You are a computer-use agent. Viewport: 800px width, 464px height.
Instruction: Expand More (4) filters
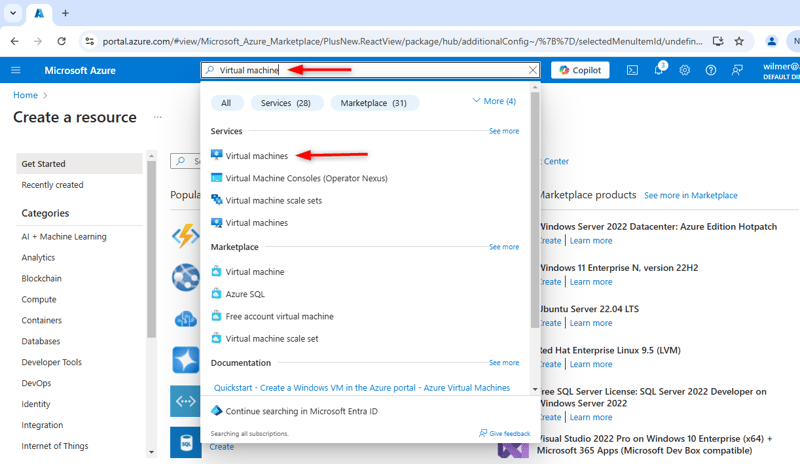pos(494,101)
